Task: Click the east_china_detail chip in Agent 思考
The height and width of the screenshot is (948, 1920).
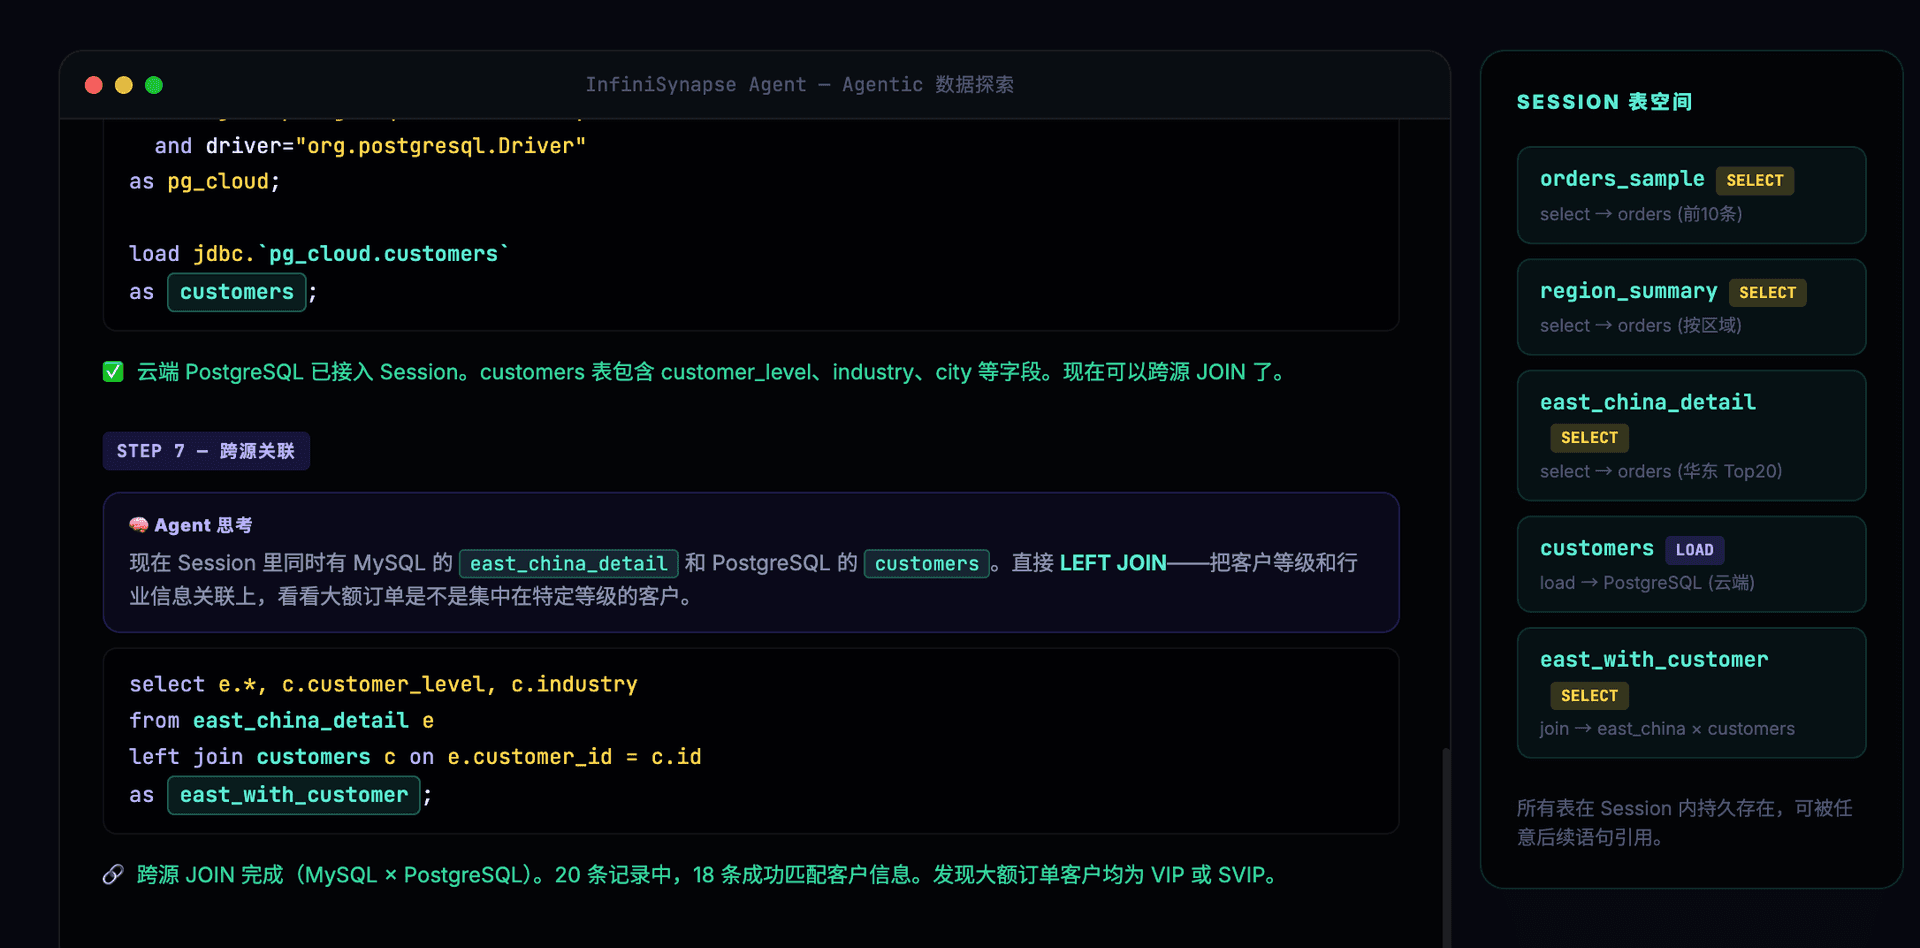Action: (568, 563)
